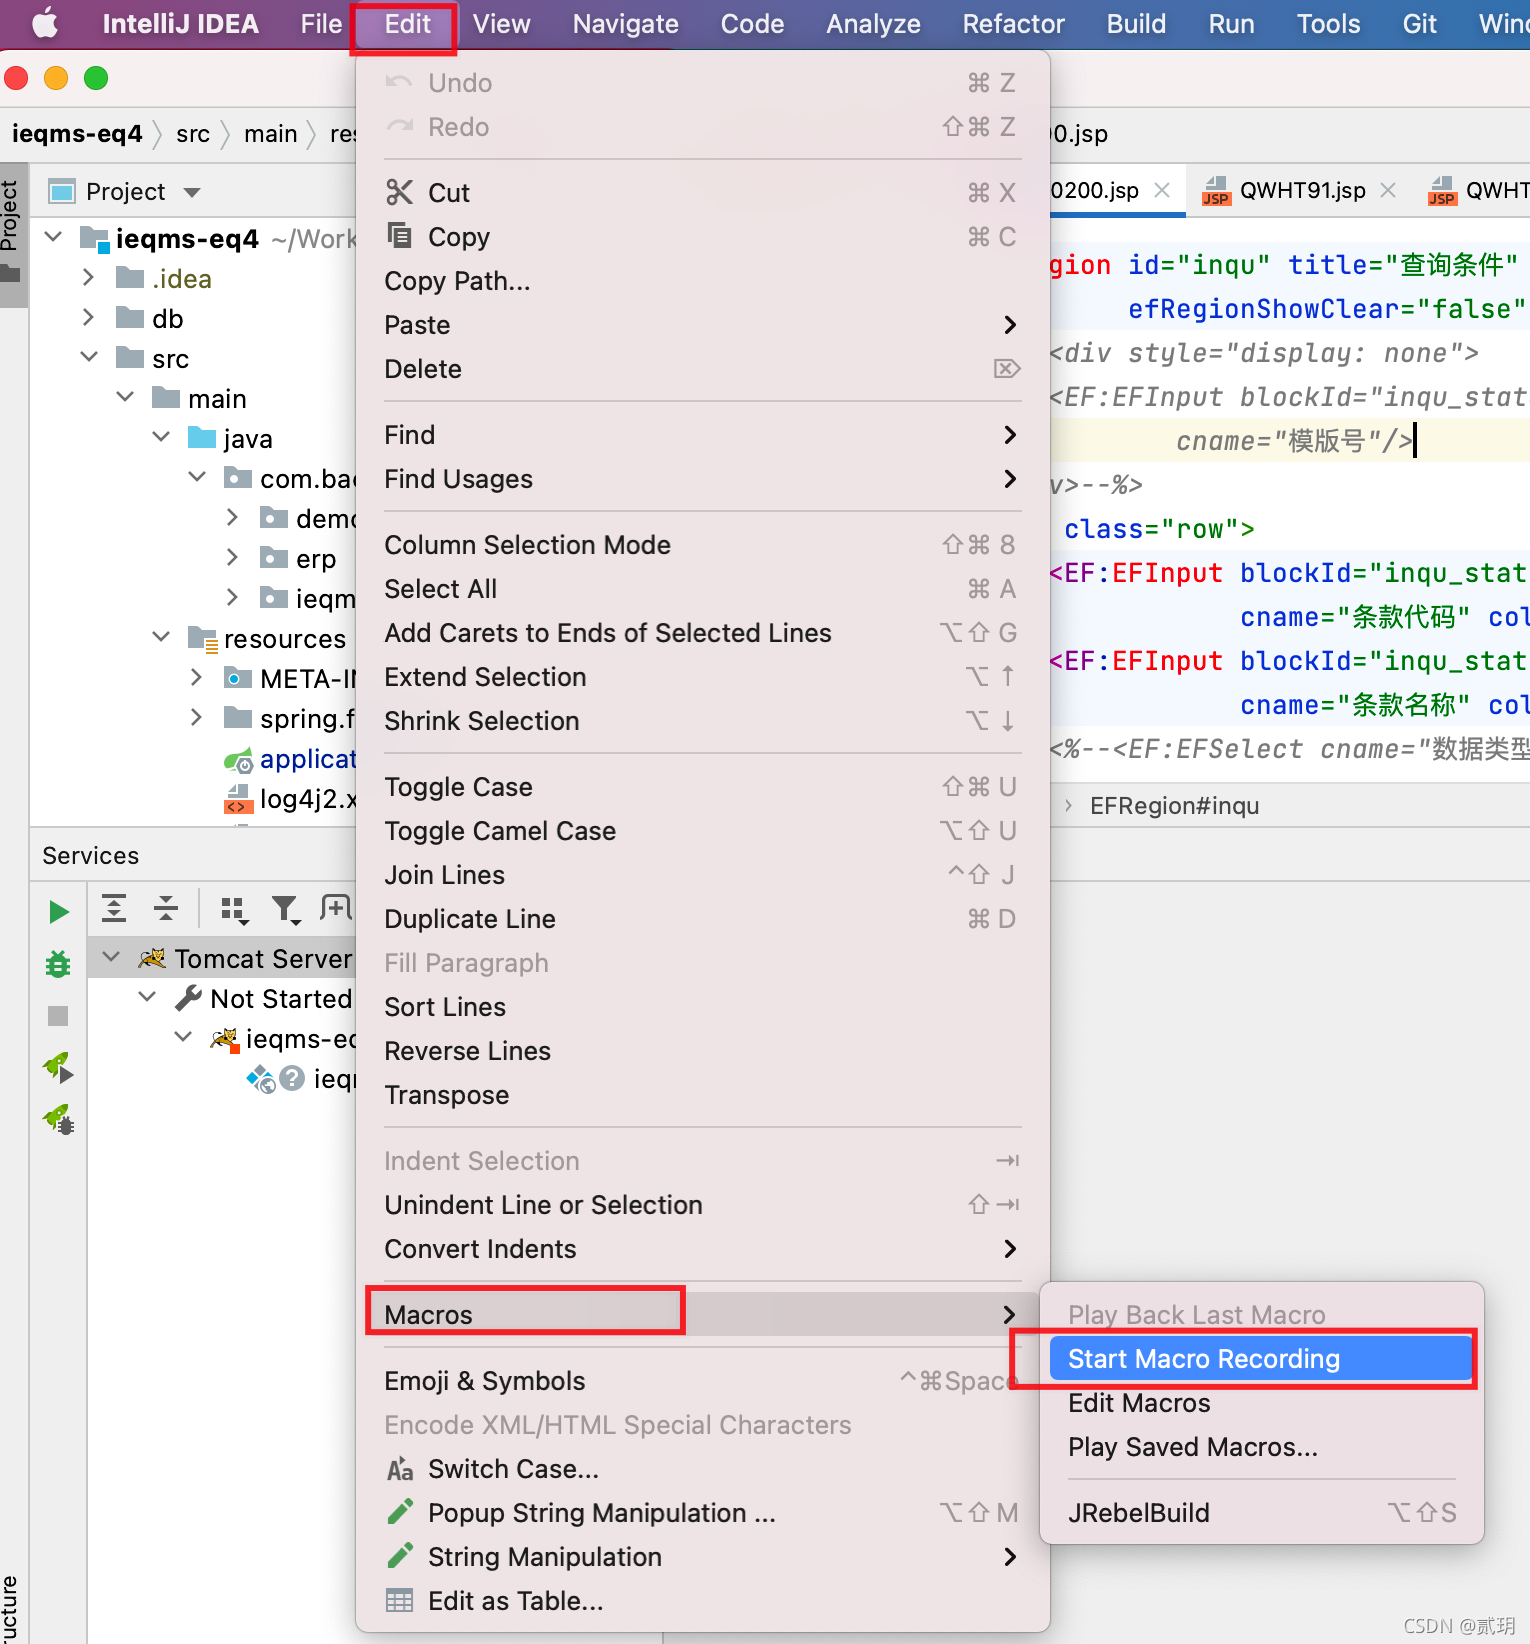Click the Services panel title

pyautogui.click(x=90, y=856)
